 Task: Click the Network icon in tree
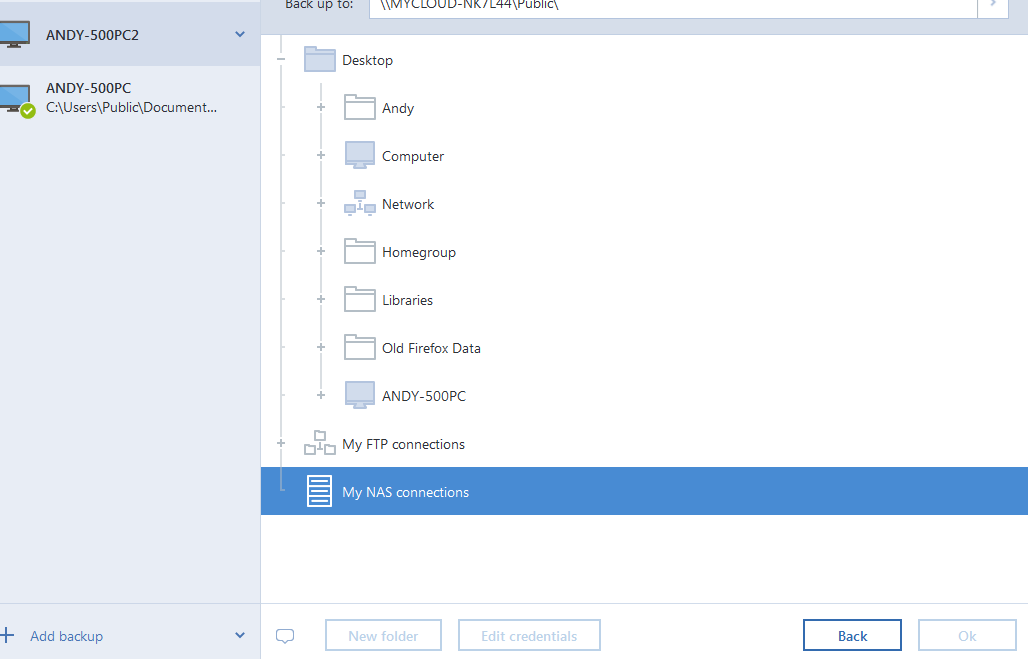[x=359, y=204]
